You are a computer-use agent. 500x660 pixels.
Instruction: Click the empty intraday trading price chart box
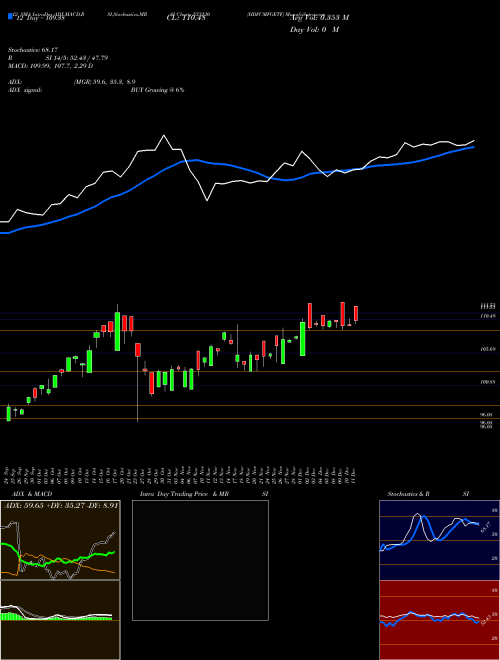[200, 560]
